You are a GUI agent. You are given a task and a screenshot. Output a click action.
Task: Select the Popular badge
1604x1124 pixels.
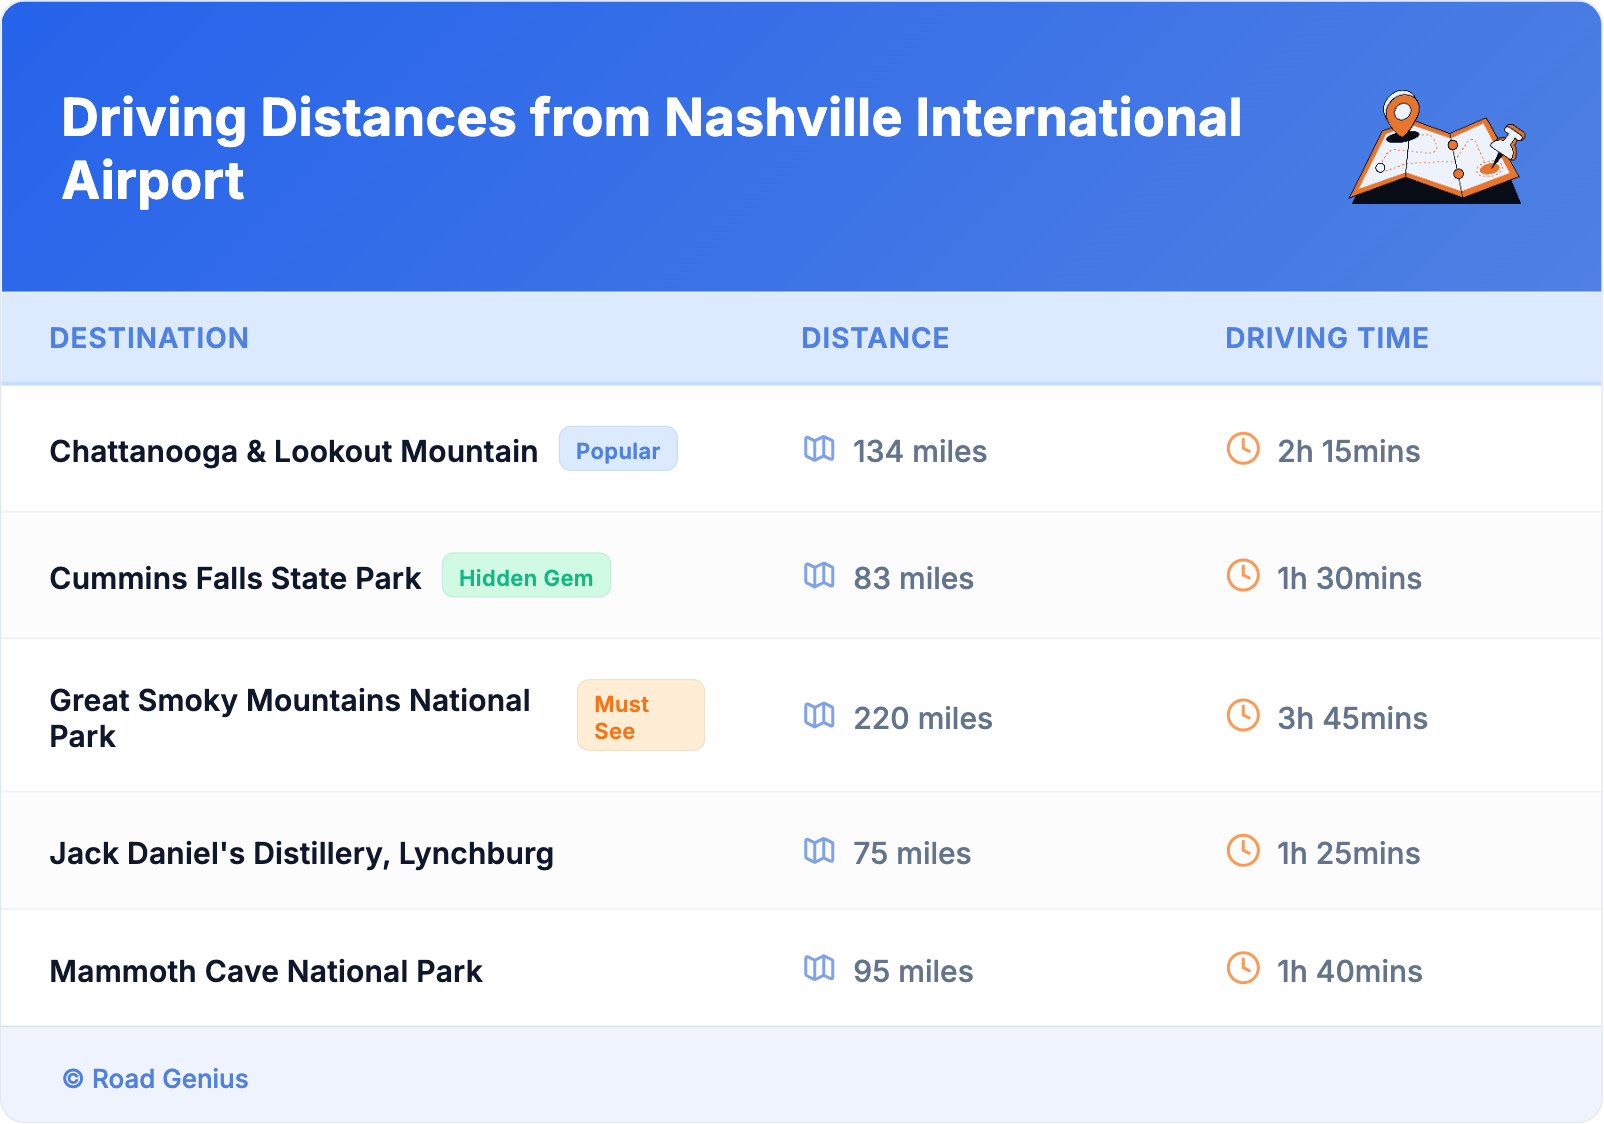(x=617, y=450)
